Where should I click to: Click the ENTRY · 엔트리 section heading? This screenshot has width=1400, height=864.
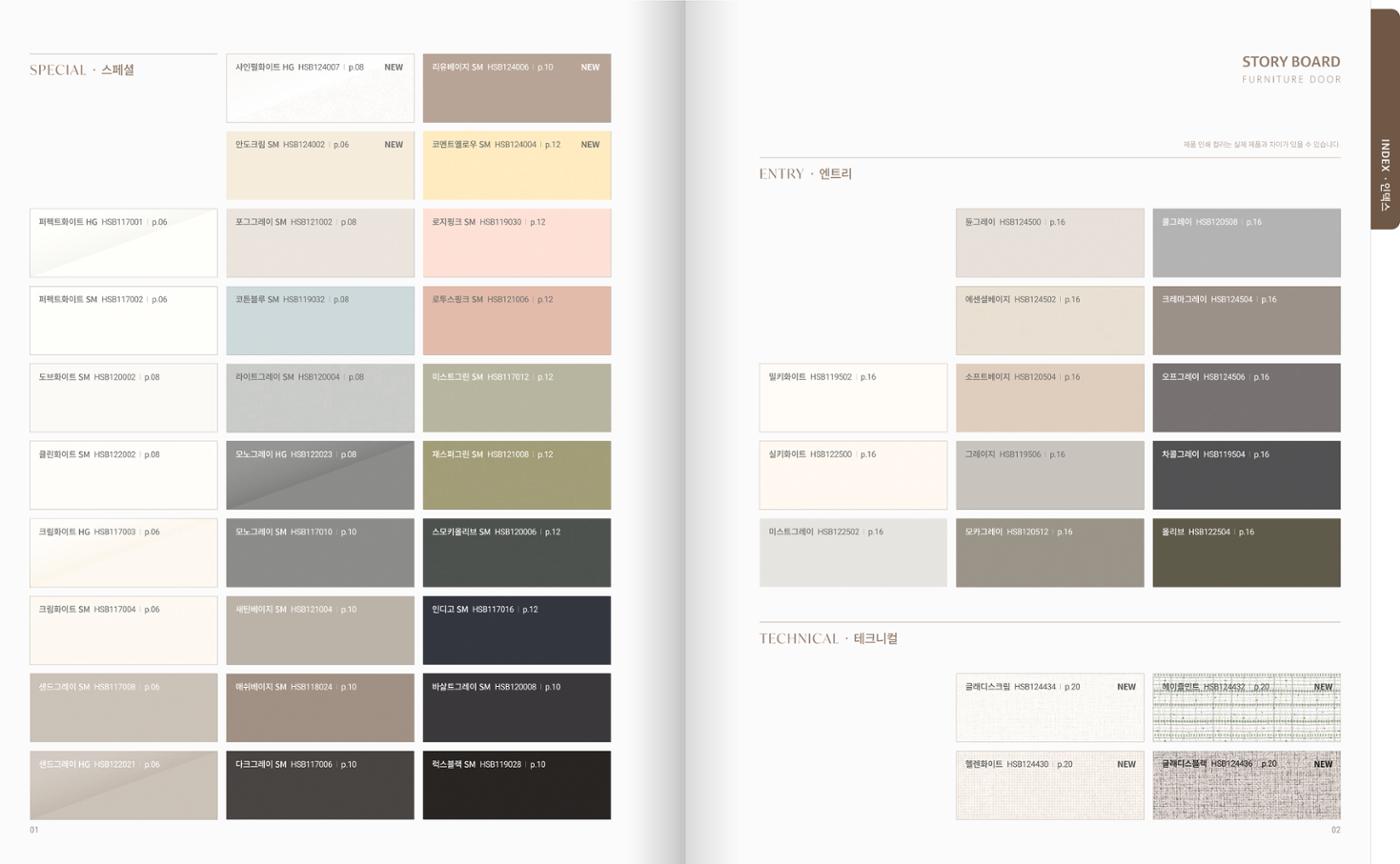point(805,174)
